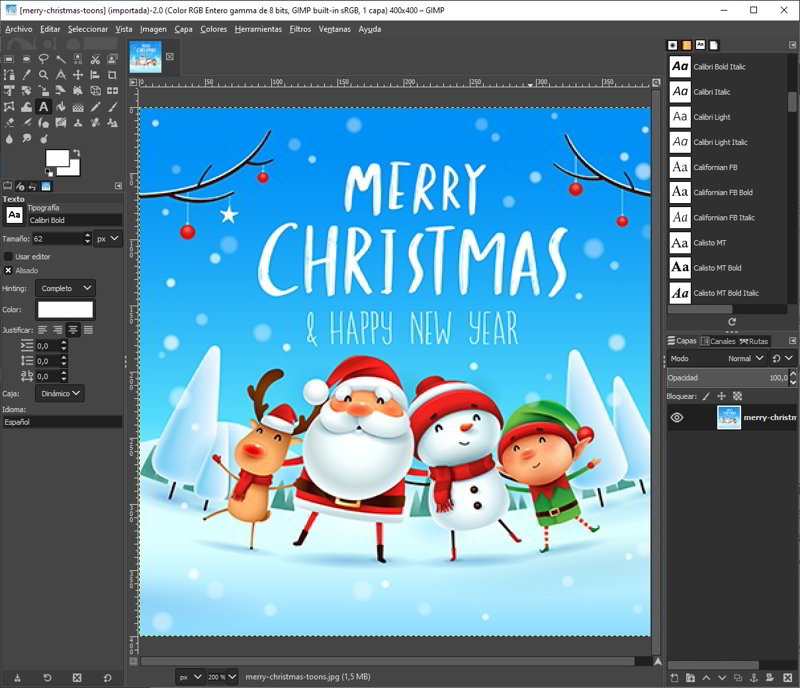
Task: Swap foreground and background colors arrow
Action: click(76, 151)
